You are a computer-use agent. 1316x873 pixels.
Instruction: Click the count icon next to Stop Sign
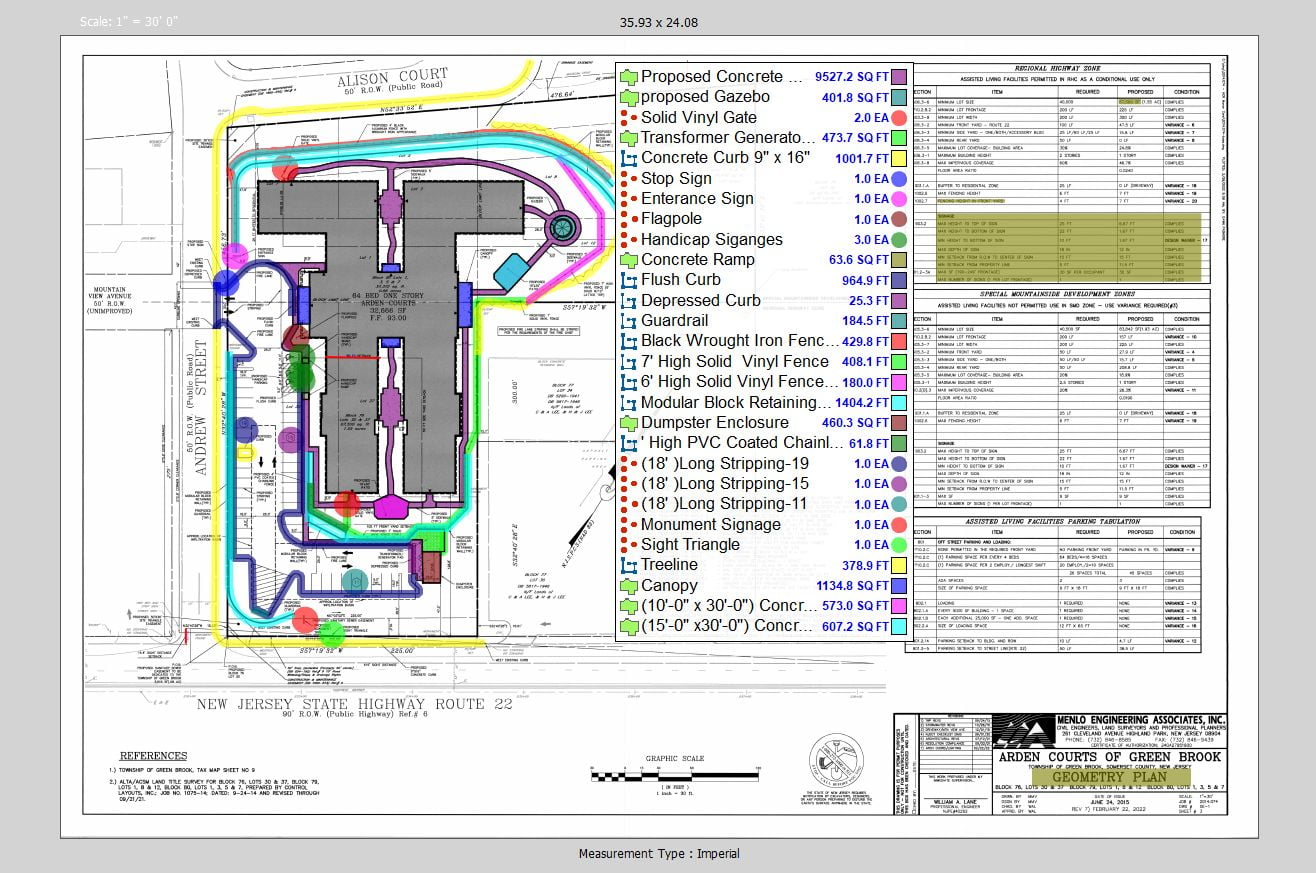tap(627, 179)
